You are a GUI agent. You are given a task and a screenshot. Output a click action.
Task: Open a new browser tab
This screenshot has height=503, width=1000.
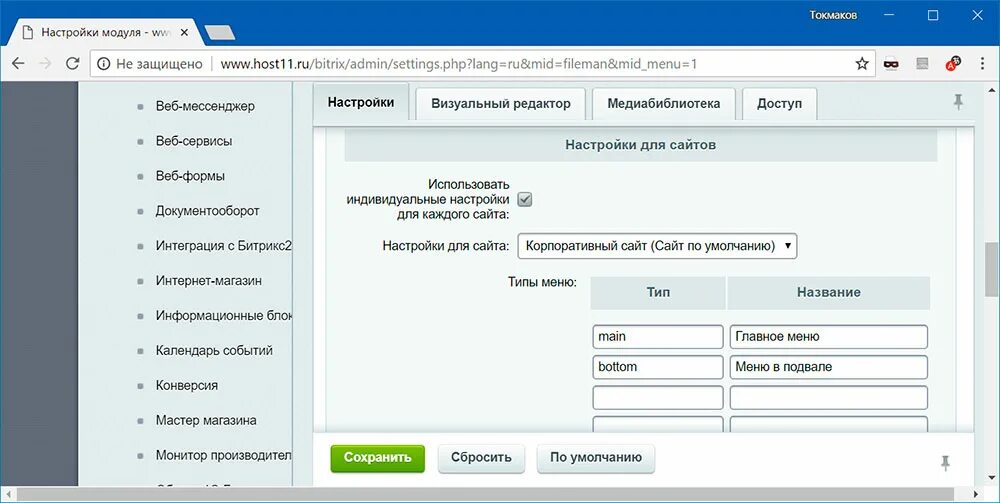click(219, 32)
